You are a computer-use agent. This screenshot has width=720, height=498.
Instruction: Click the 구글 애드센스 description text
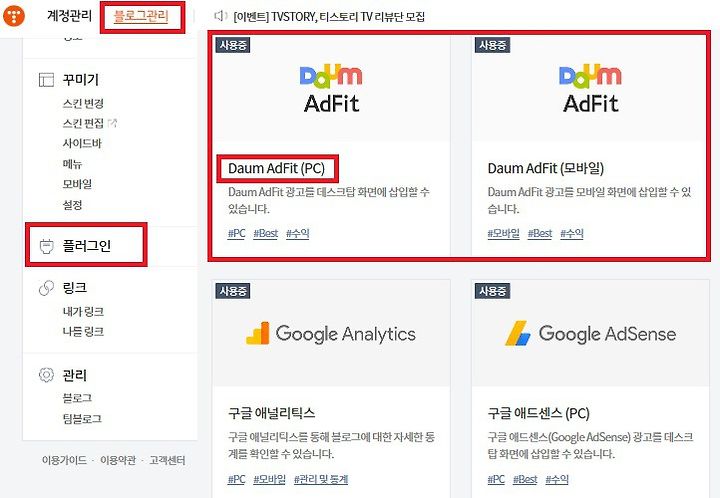(x=590, y=445)
